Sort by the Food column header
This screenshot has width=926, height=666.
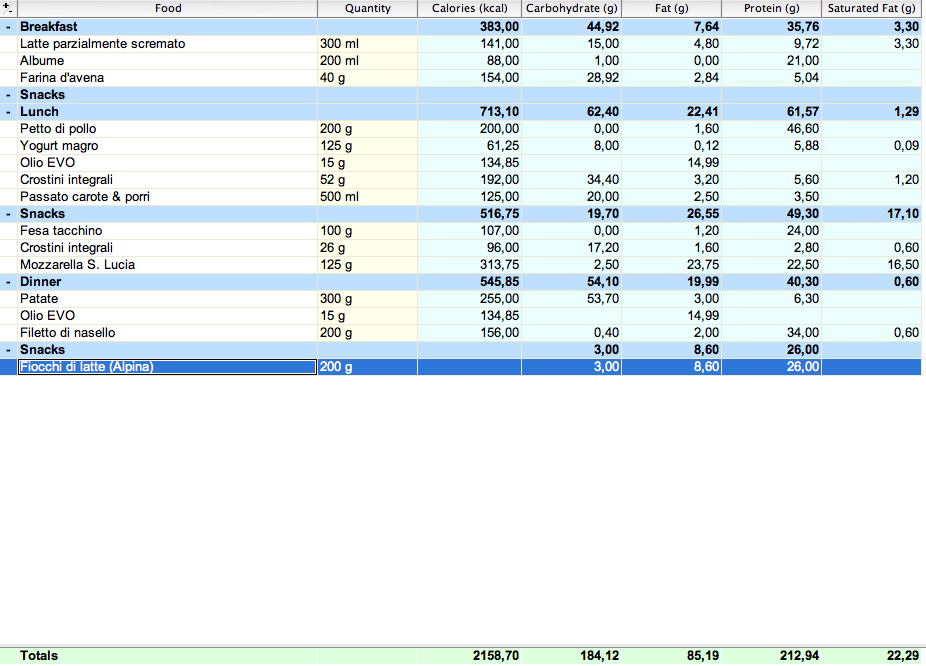tap(168, 8)
